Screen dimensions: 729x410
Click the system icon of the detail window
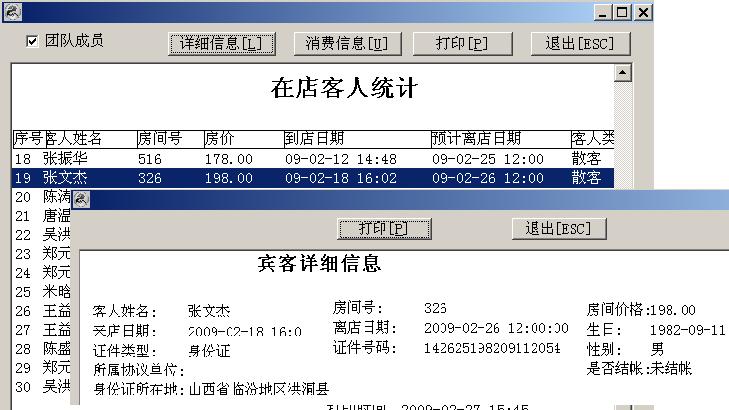tap(81, 200)
